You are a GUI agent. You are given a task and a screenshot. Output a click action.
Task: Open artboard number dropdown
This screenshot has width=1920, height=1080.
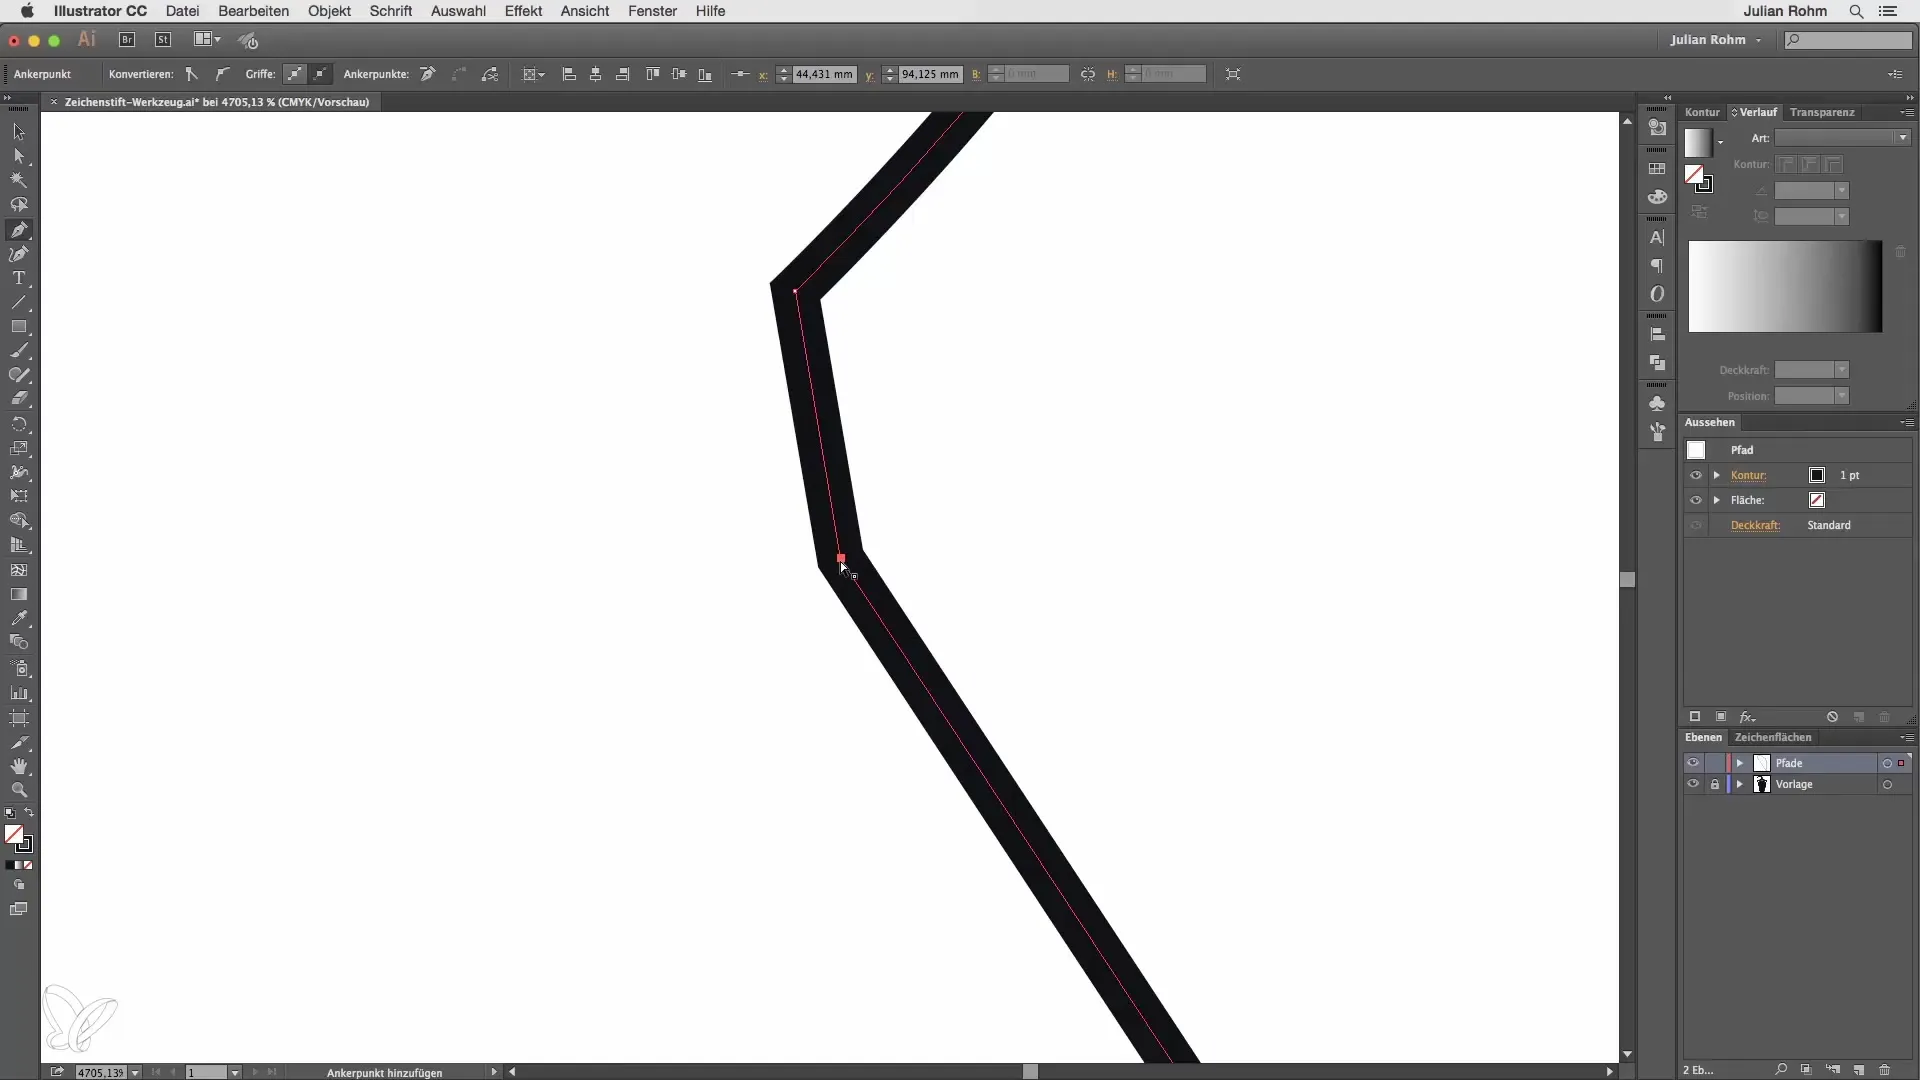[x=235, y=1072]
